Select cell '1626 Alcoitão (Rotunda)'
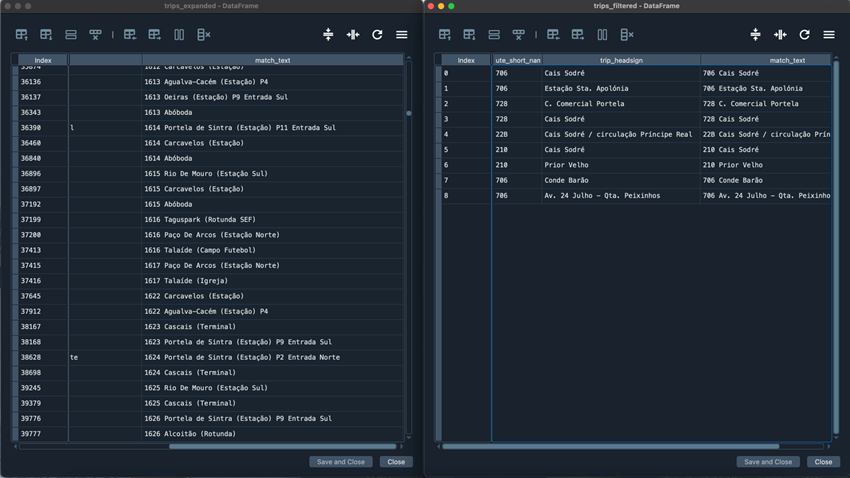The height and width of the screenshot is (478, 850). 273,434
